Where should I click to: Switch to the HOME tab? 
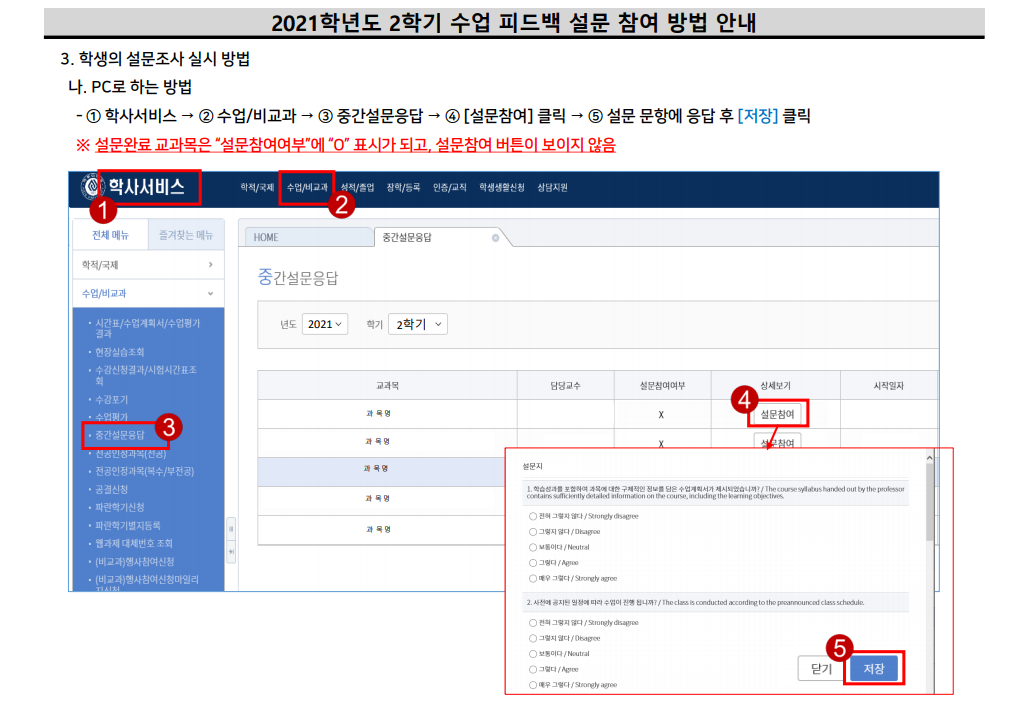pos(266,237)
